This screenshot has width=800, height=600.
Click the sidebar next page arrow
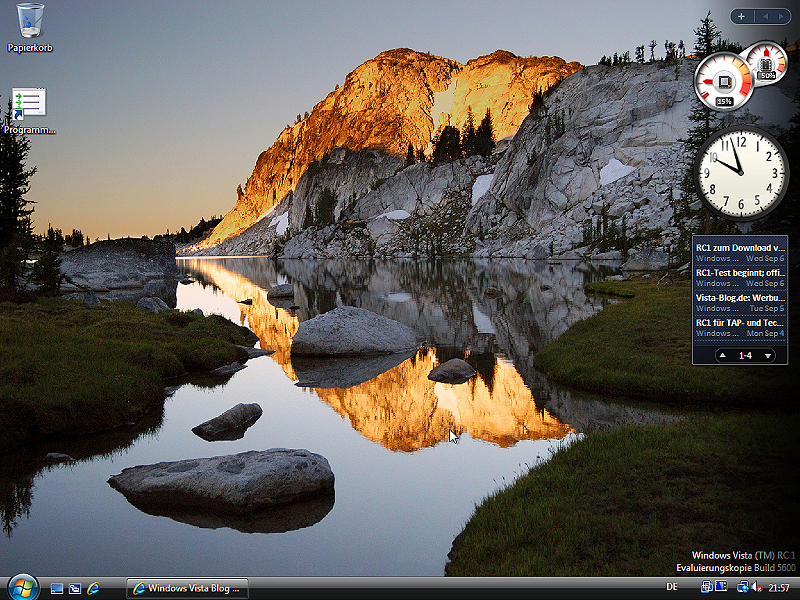pos(779,16)
